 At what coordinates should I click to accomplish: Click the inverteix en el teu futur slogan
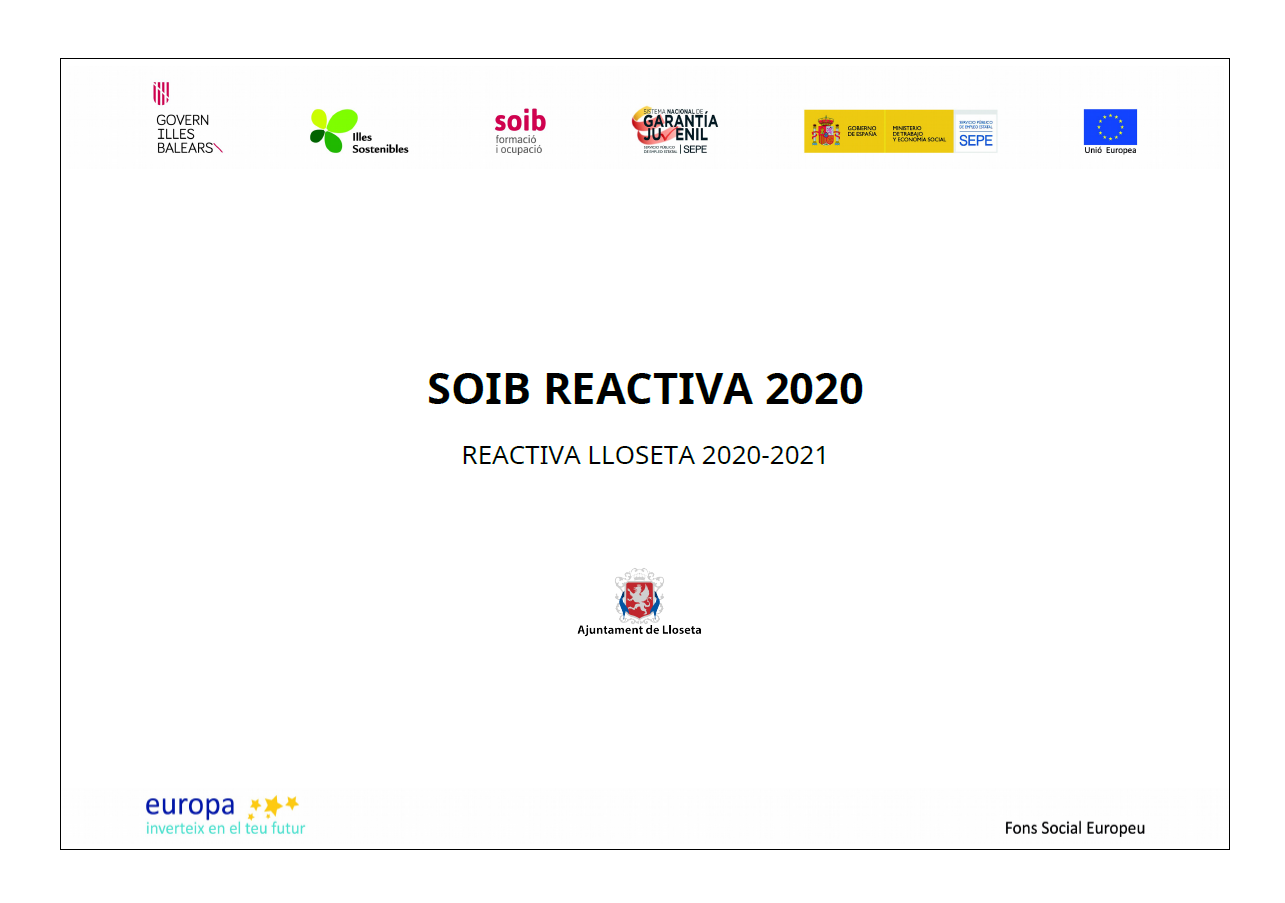pos(226,828)
